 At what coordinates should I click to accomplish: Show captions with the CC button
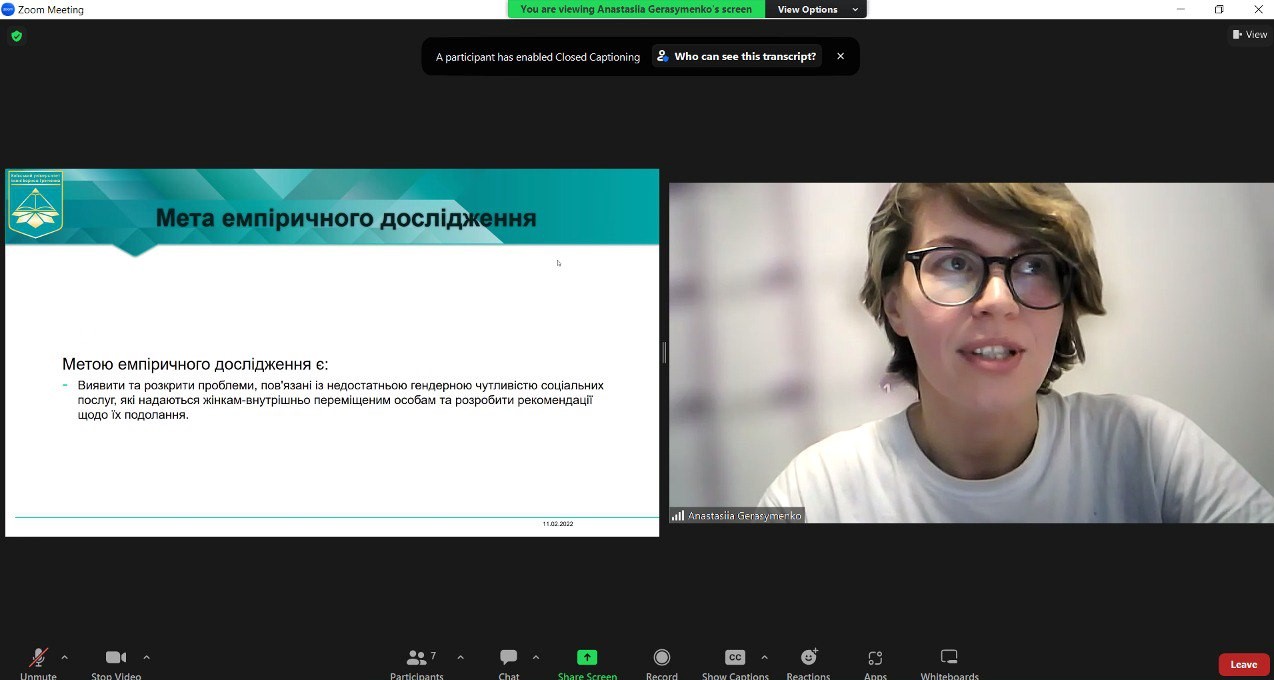click(x=735, y=662)
